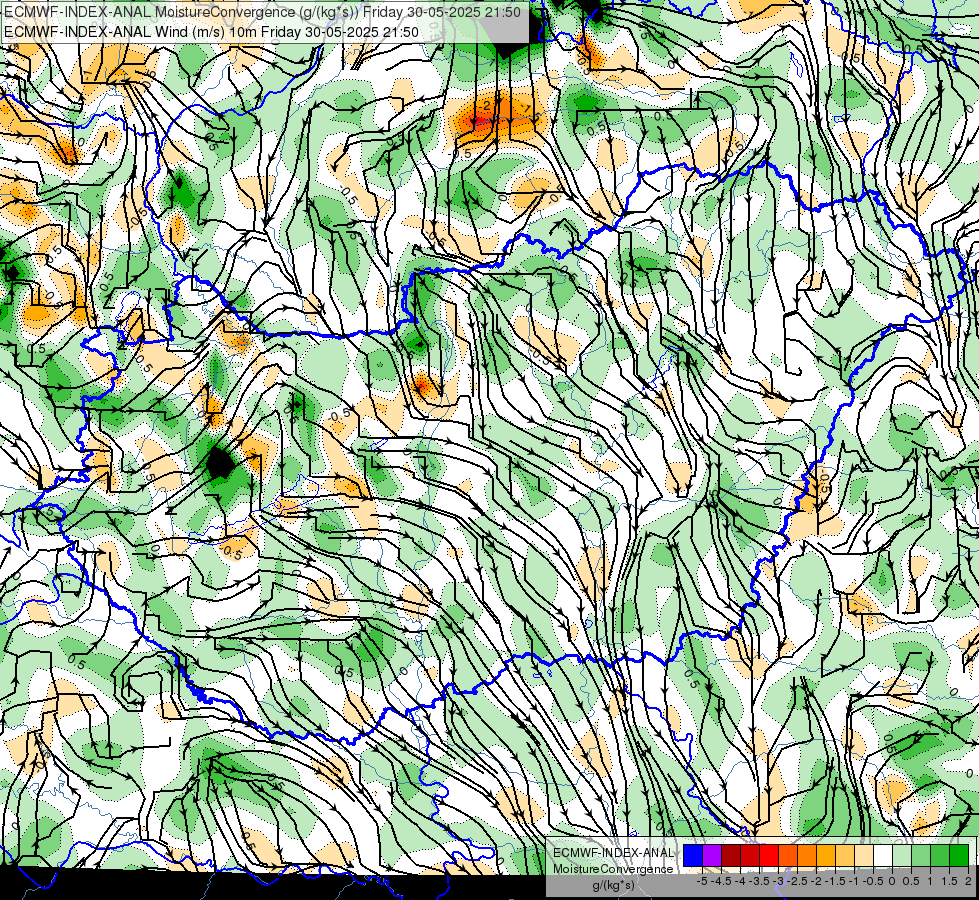Click the orange-red swatch between -3 and -2.5

coord(788,855)
